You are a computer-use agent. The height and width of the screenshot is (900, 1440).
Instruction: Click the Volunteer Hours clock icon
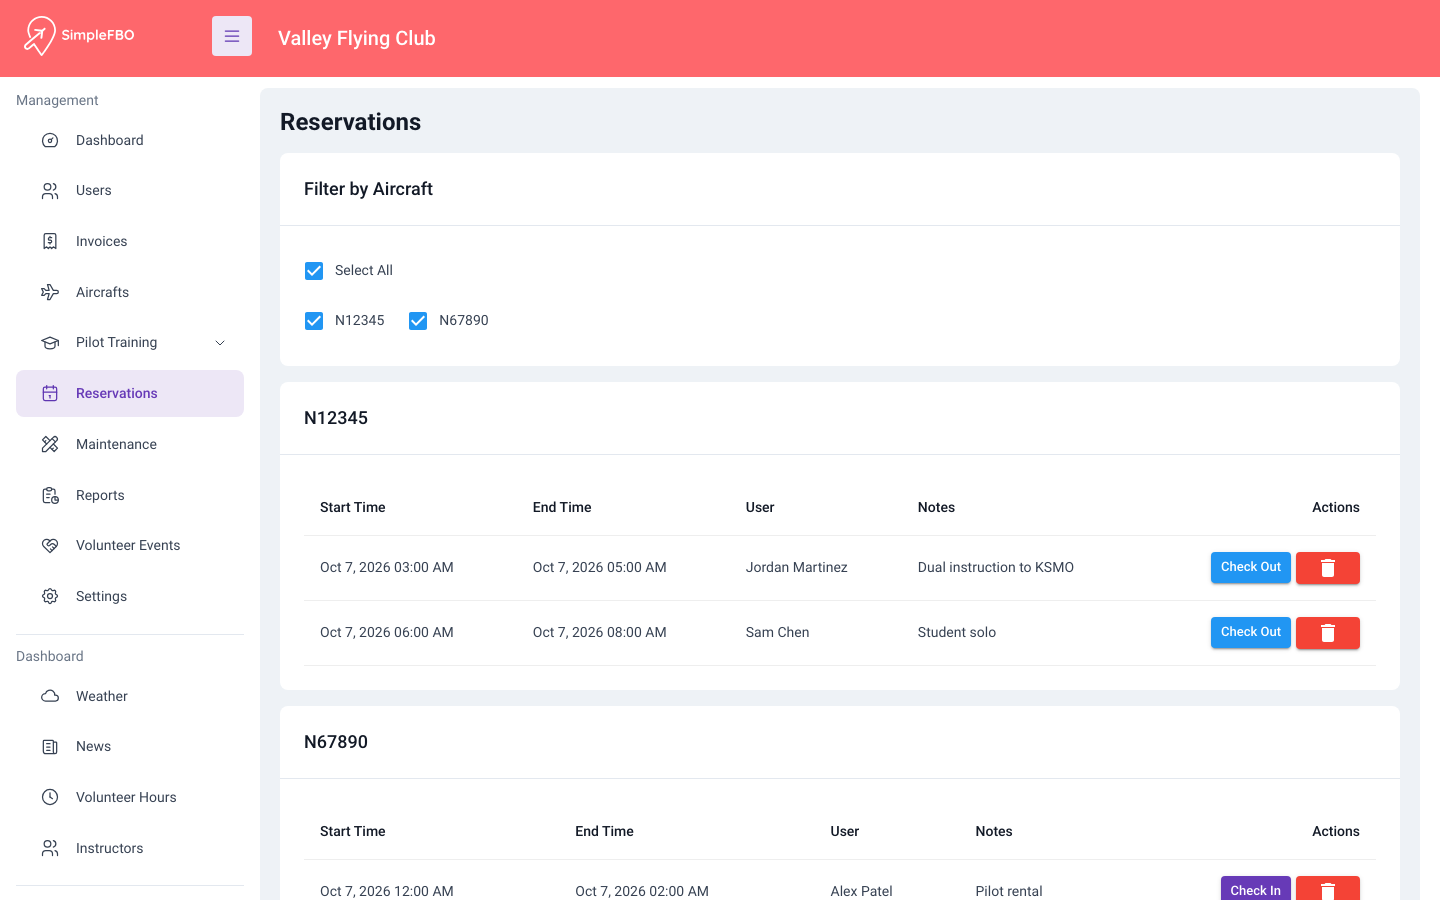(50, 797)
